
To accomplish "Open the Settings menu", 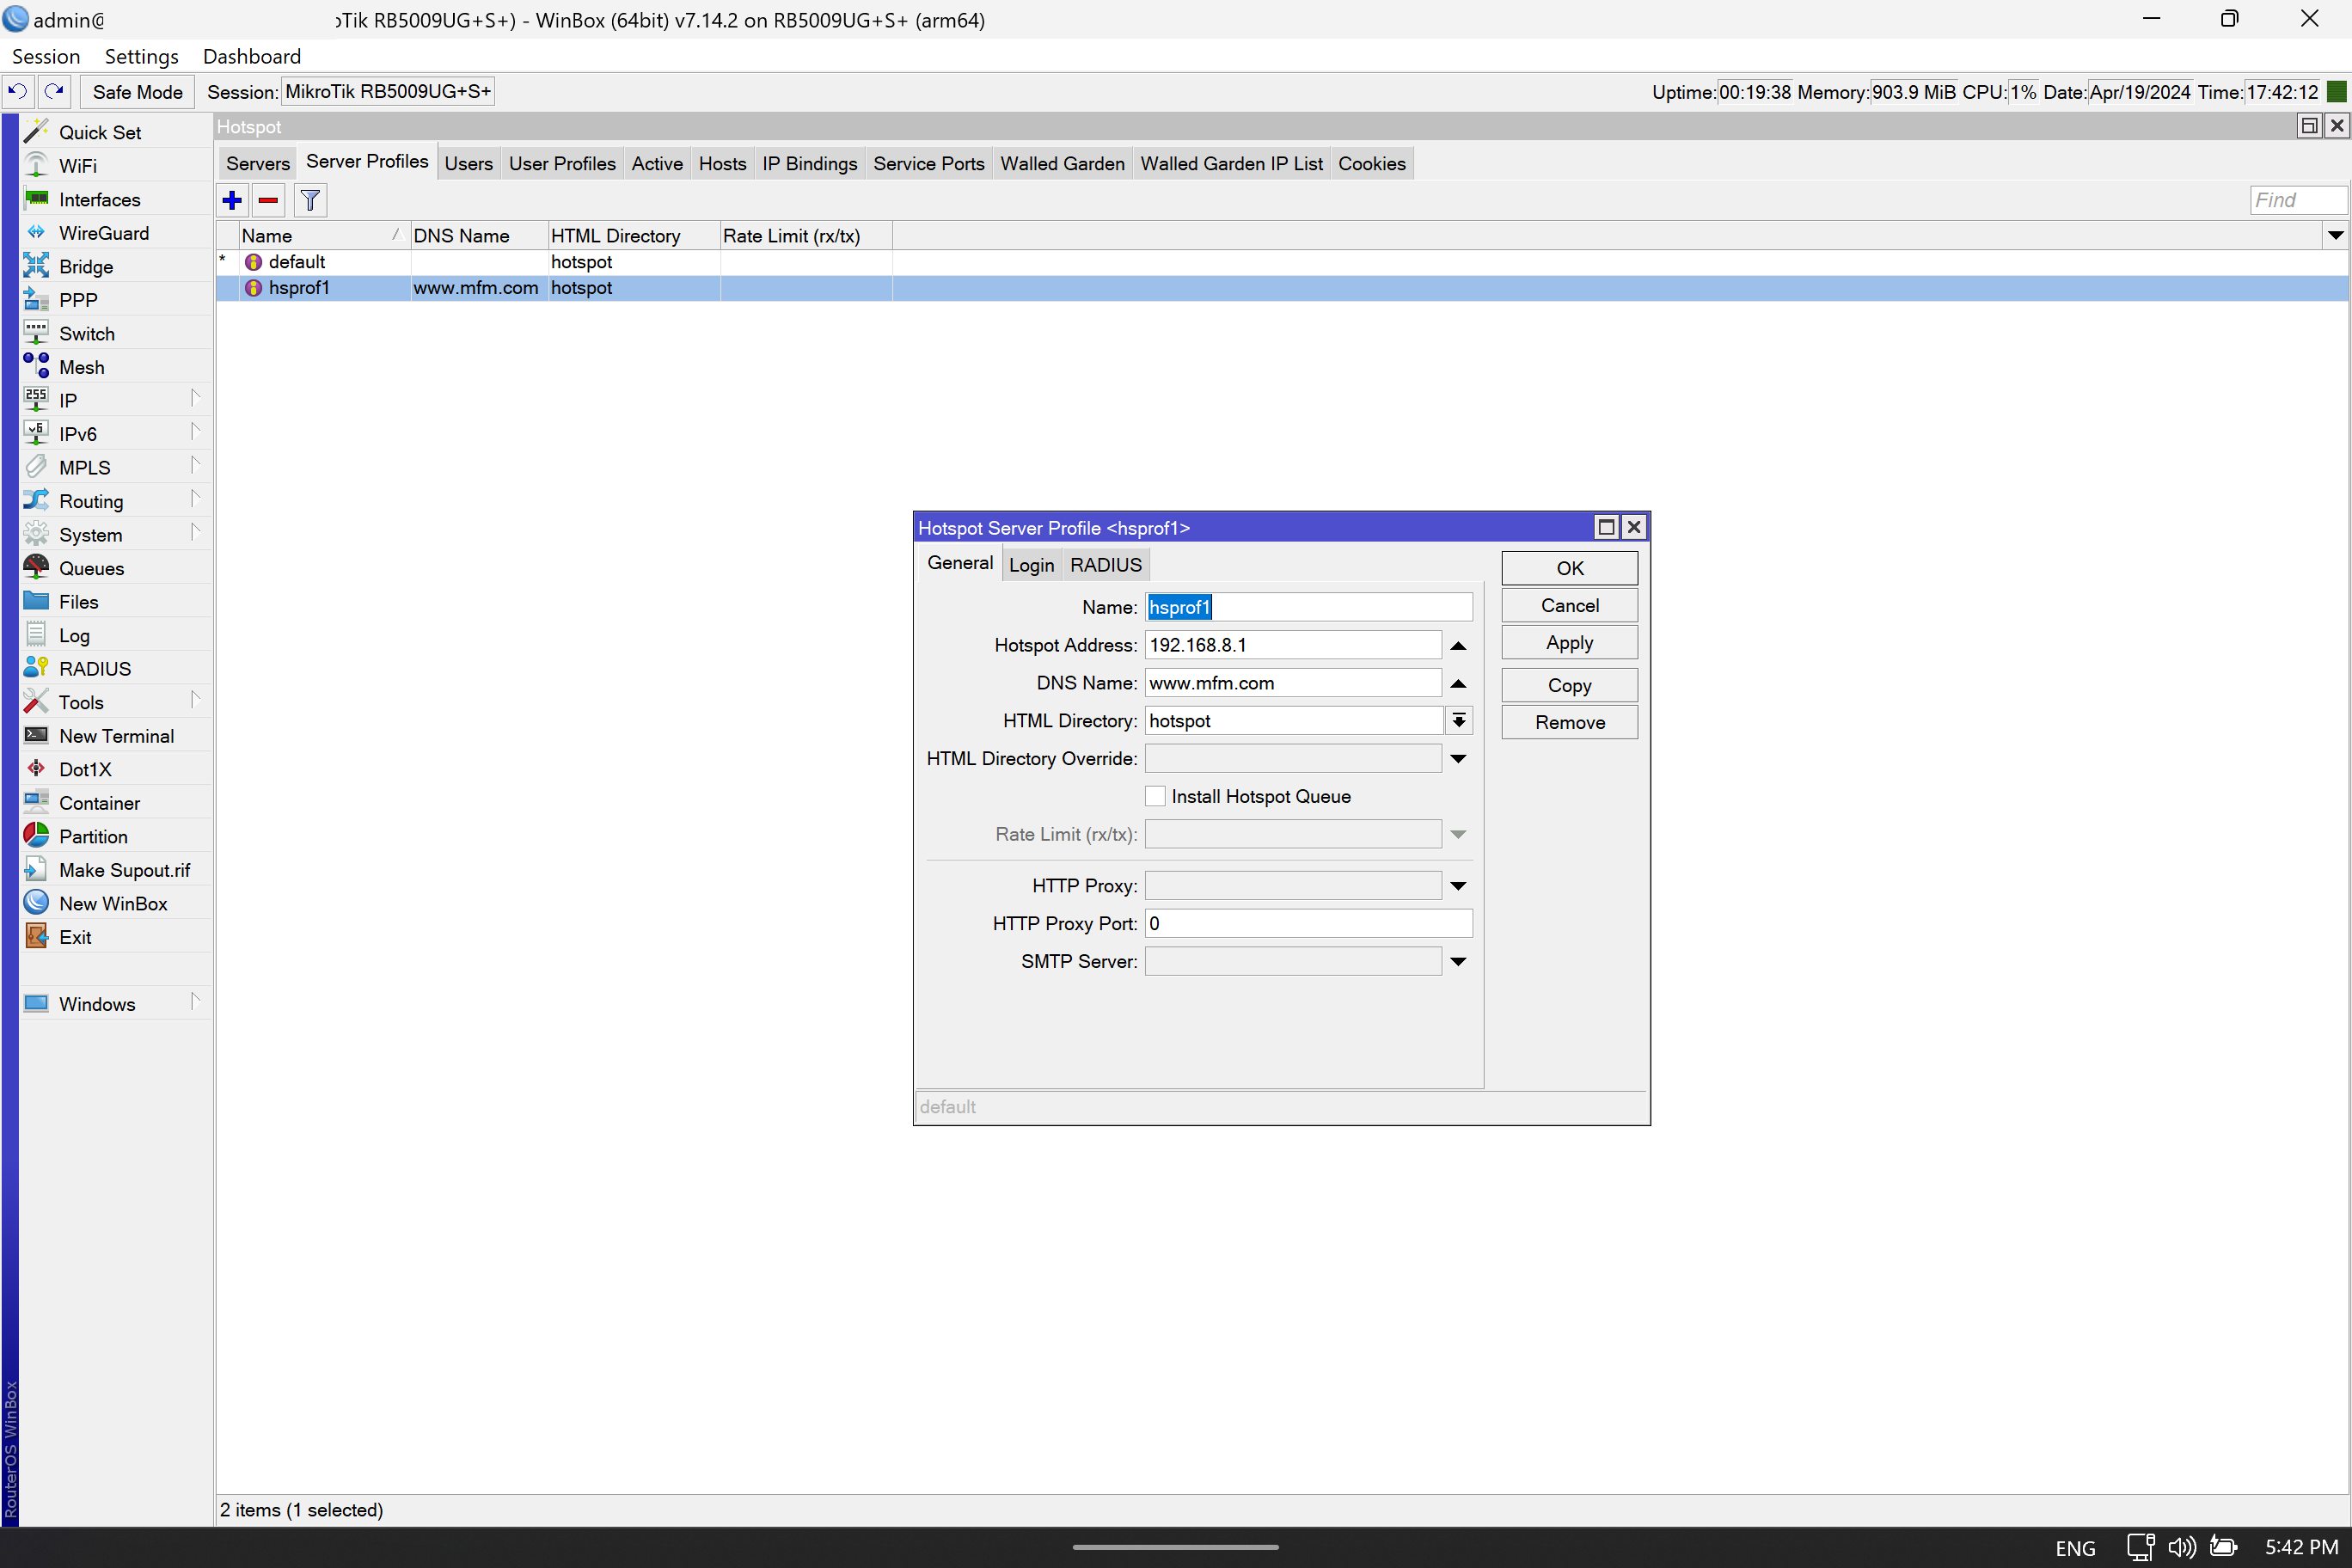I will click(x=141, y=57).
